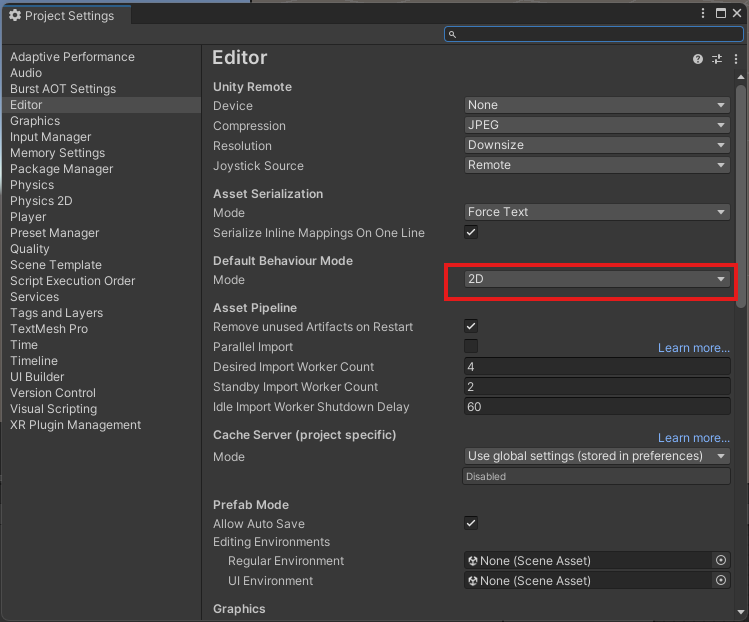Image resolution: width=749 pixels, height=622 pixels.
Task: Open the Editor section kebab menu
Action: (736, 59)
